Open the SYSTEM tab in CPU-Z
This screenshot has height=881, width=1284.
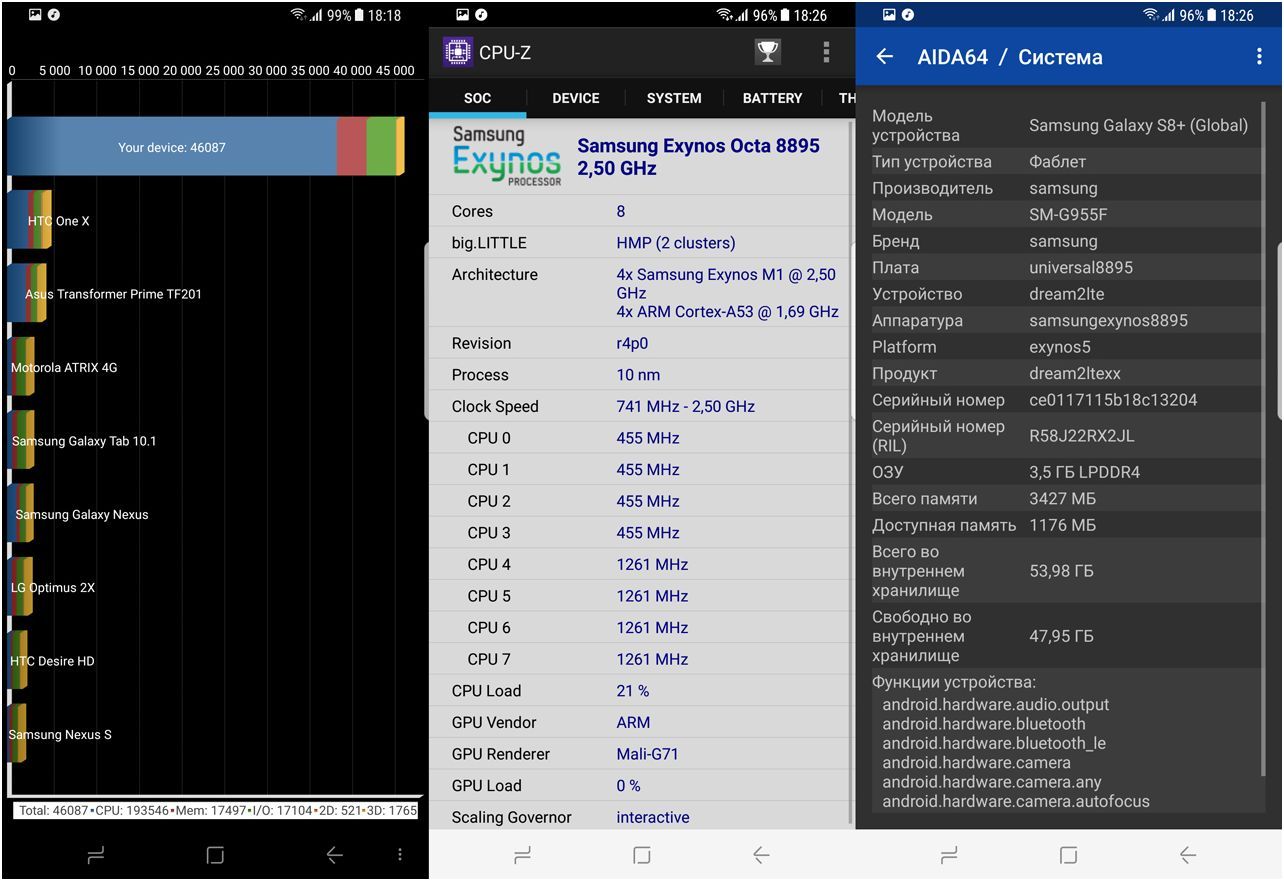[x=673, y=98]
